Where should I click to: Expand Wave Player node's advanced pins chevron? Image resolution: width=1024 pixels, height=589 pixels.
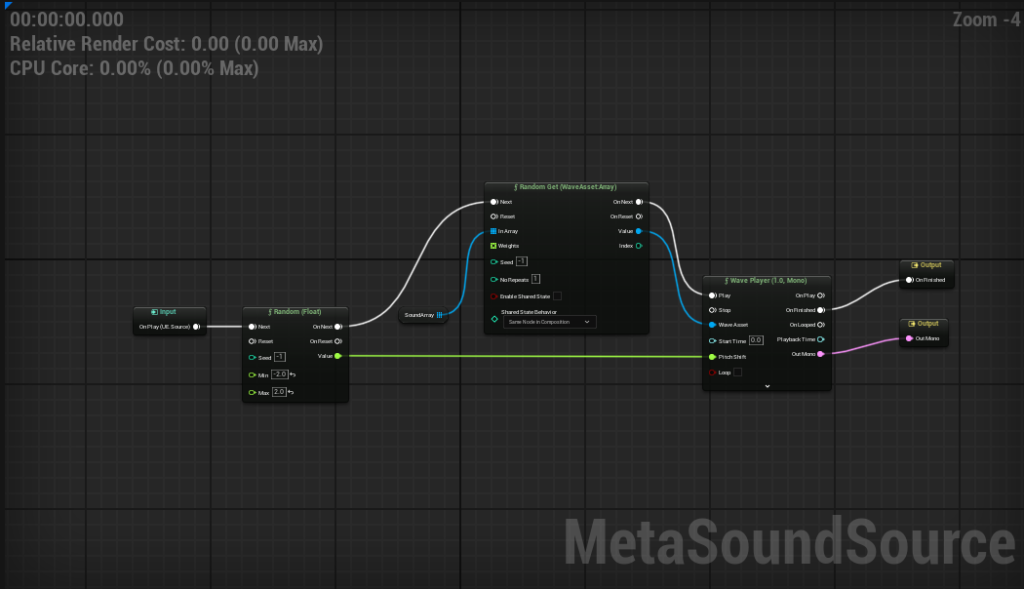pyautogui.click(x=767, y=385)
